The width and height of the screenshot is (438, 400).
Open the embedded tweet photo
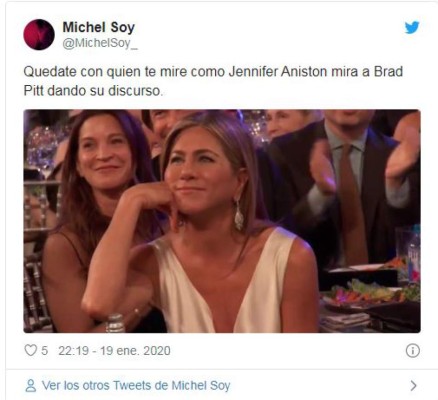coord(222,221)
